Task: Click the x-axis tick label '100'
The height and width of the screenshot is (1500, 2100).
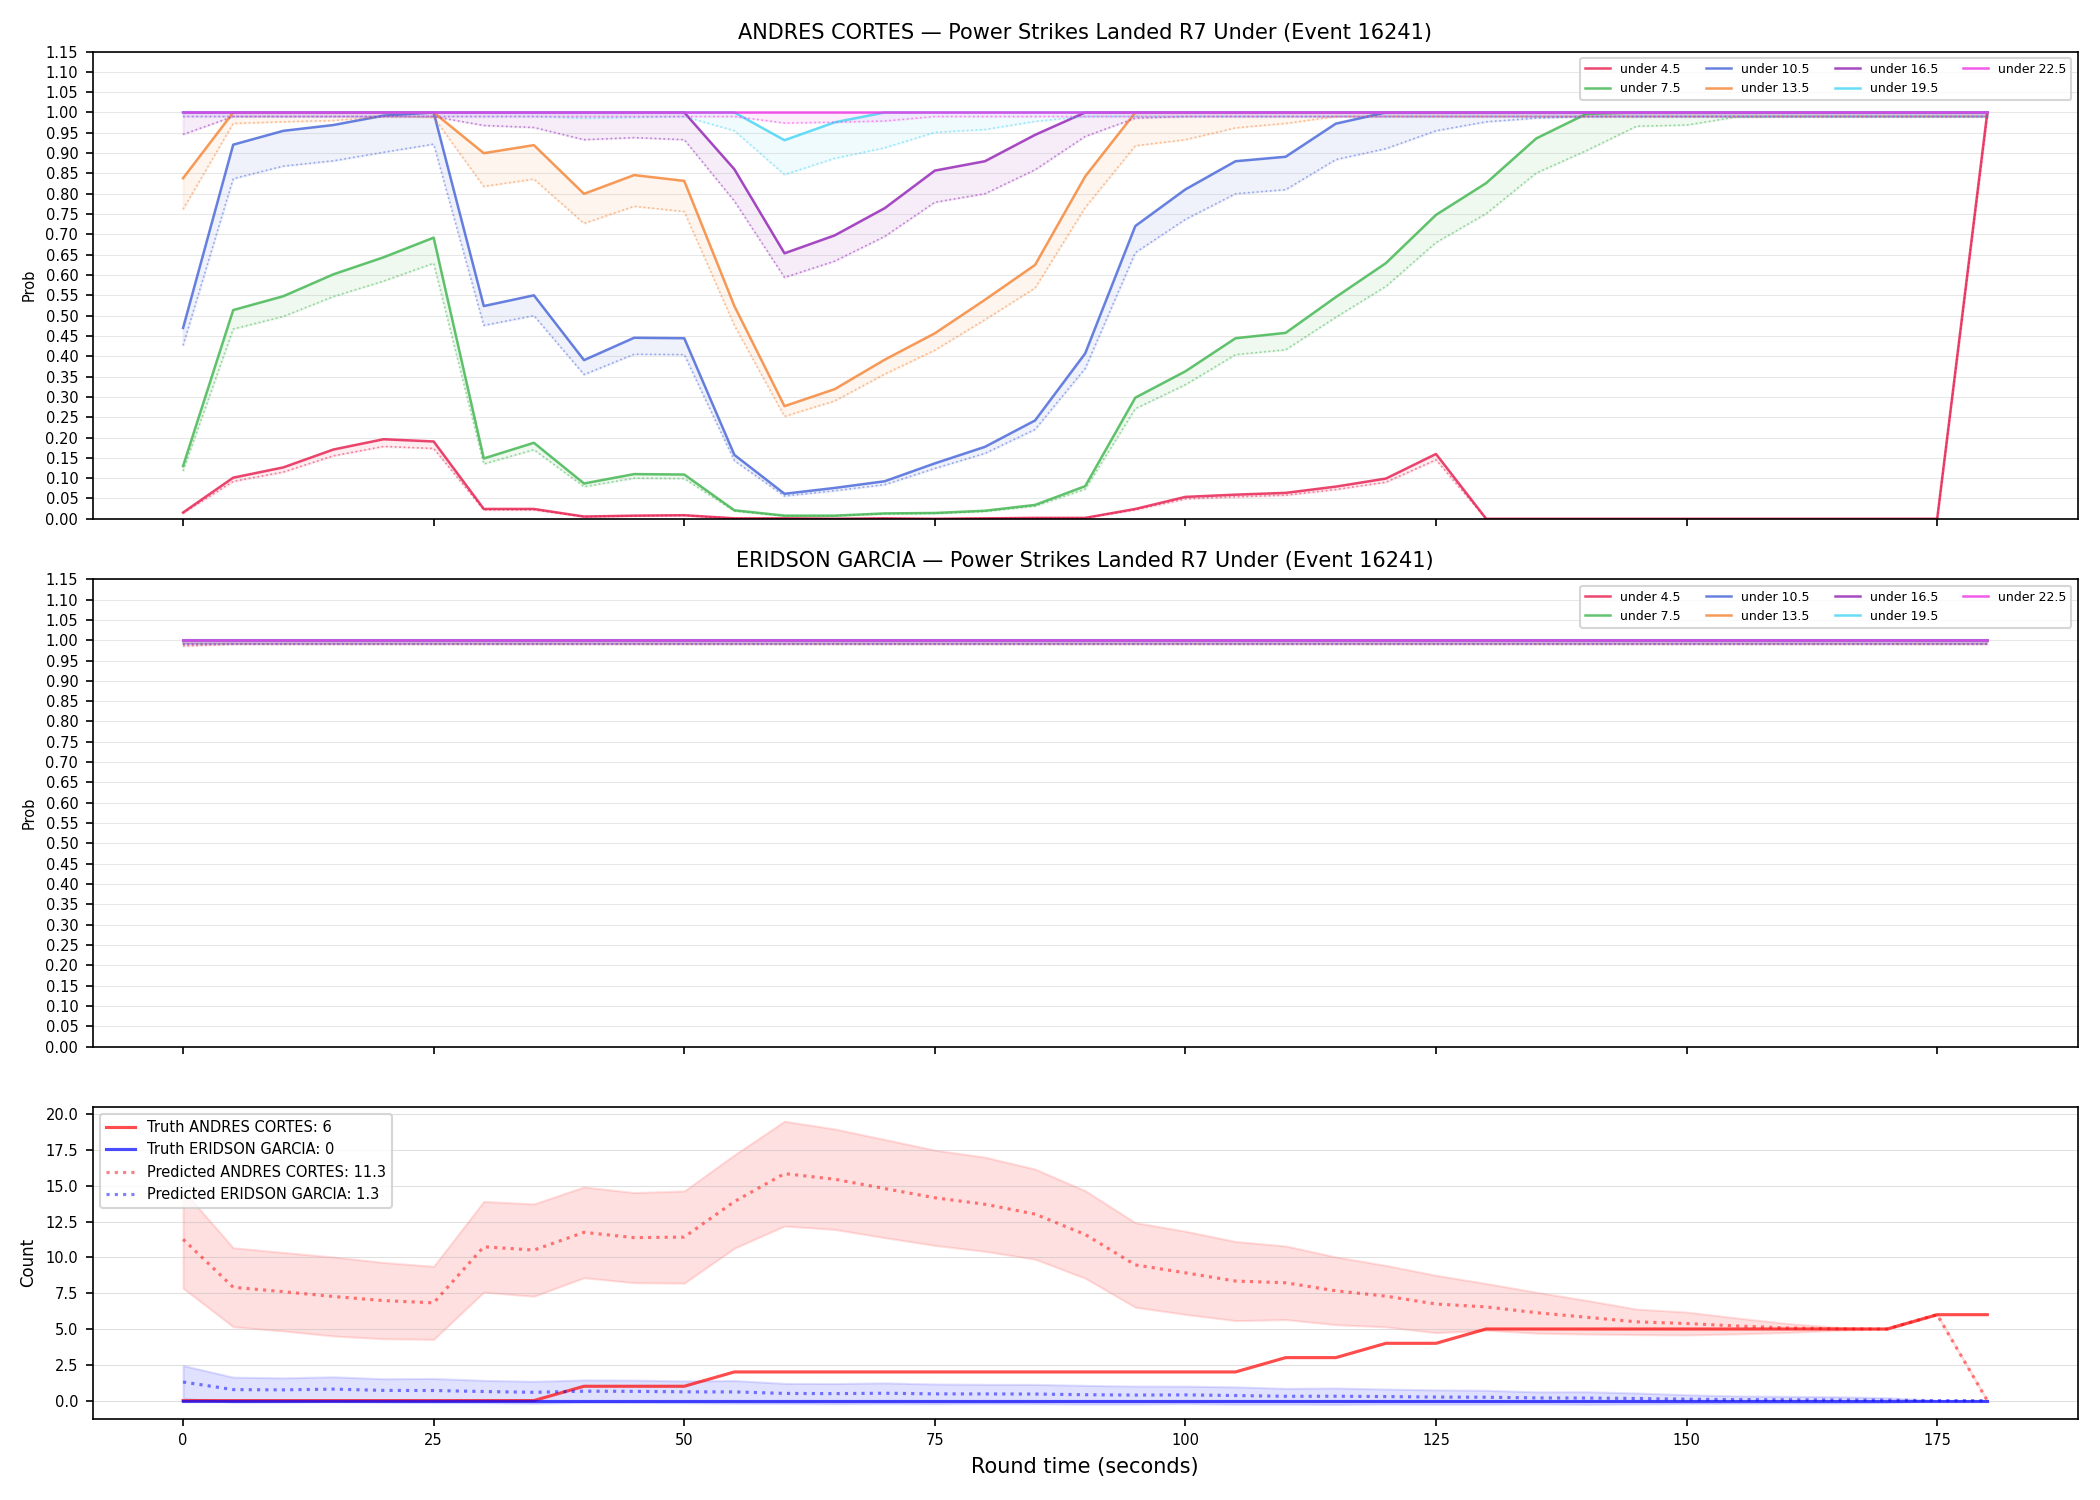Action: [x=1185, y=1440]
